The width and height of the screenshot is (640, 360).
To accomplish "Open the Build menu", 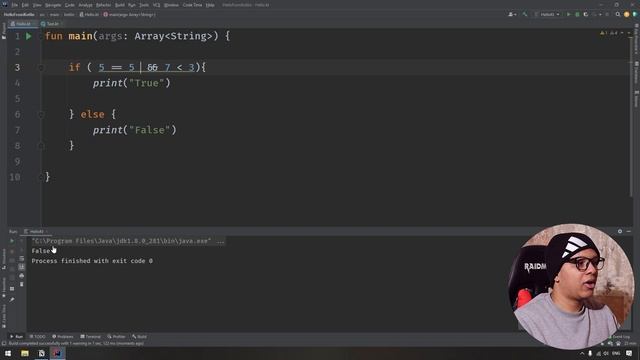I will (120, 5).
